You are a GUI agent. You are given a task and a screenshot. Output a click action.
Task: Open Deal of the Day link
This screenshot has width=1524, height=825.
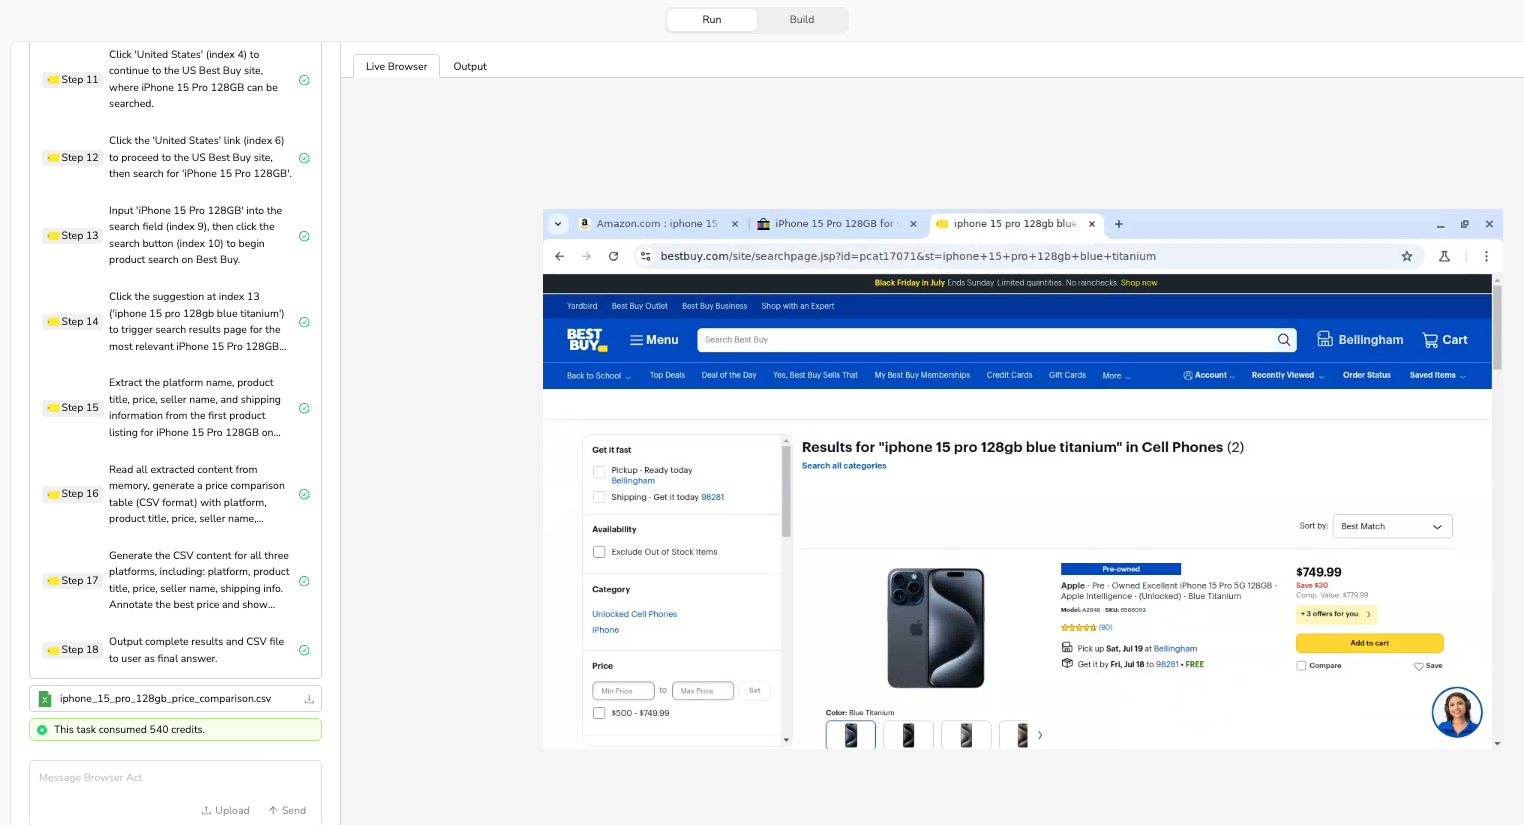[729, 375]
